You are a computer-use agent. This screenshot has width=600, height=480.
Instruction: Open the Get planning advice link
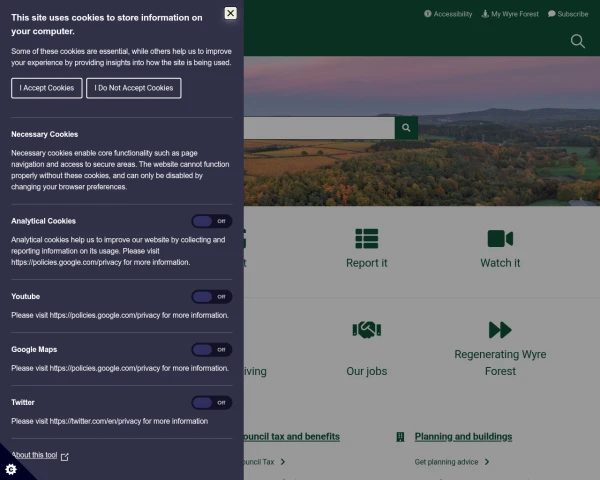pyautogui.click(x=446, y=462)
